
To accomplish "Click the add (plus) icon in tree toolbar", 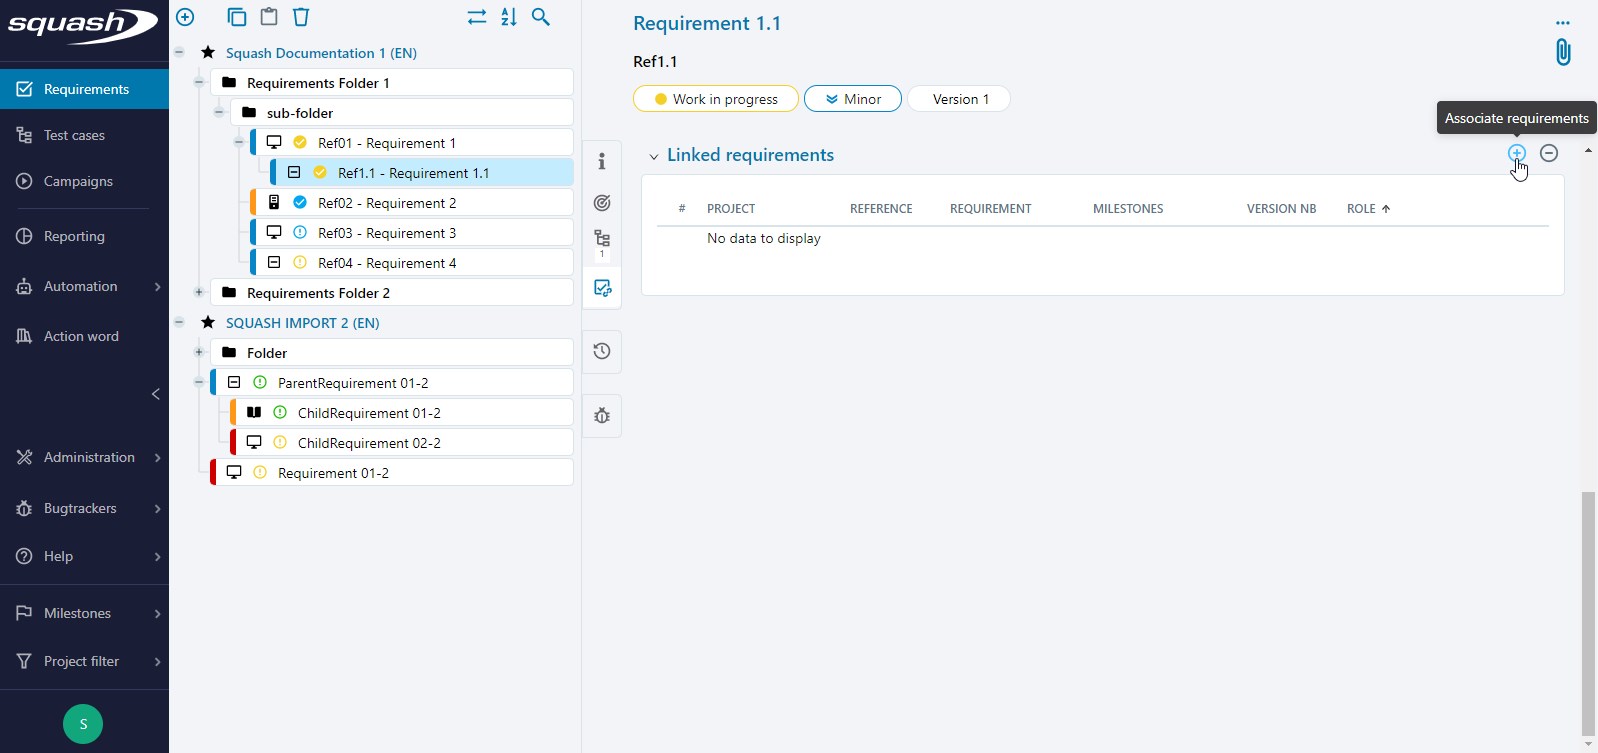I will click(185, 17).
